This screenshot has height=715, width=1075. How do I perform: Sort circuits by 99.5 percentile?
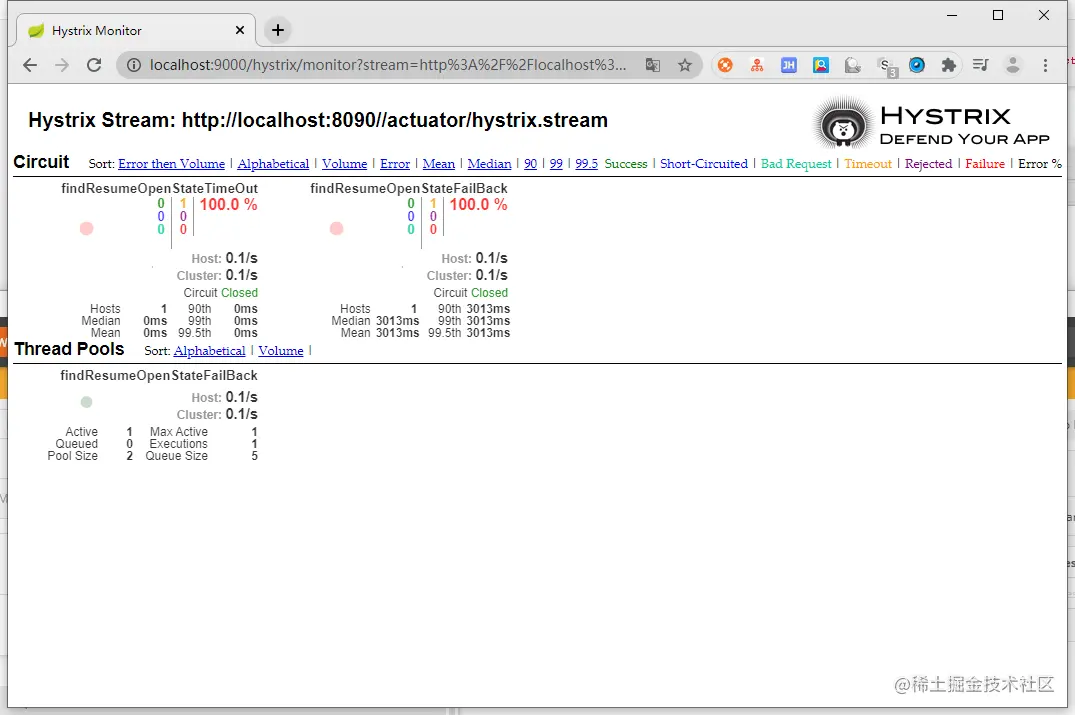coord(586,164)
